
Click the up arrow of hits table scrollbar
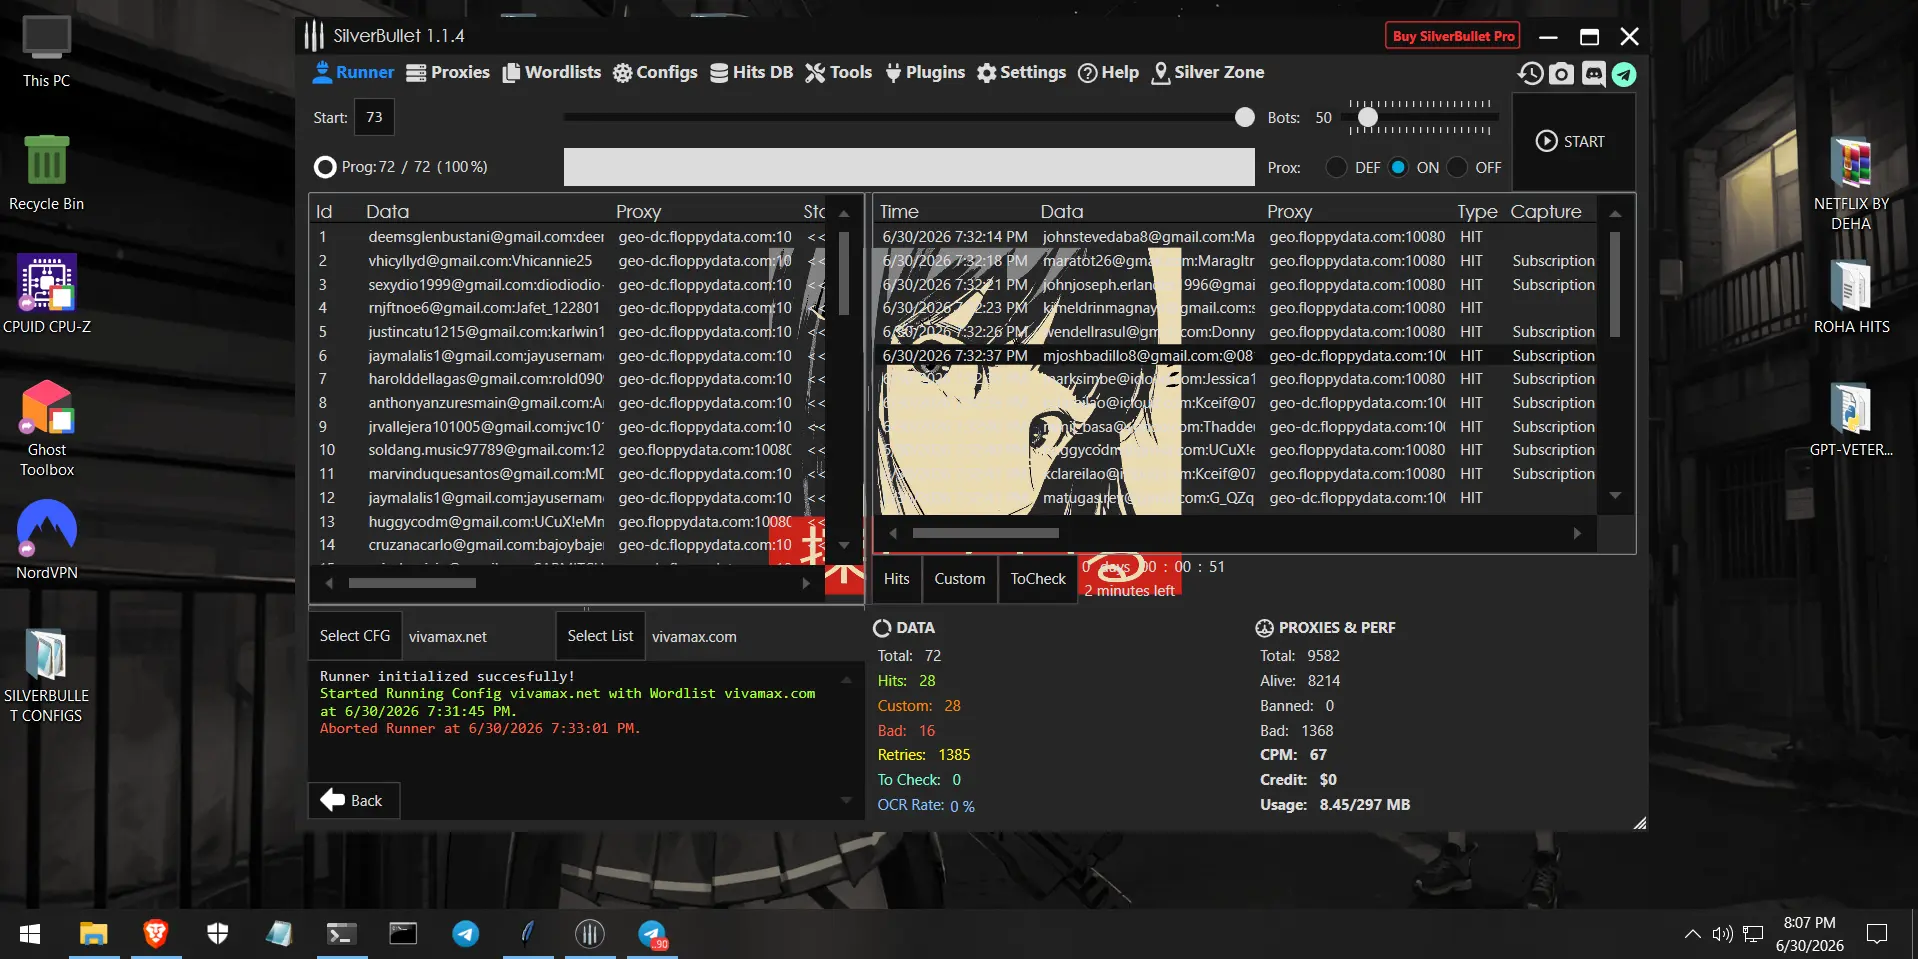coord(1615,213)
